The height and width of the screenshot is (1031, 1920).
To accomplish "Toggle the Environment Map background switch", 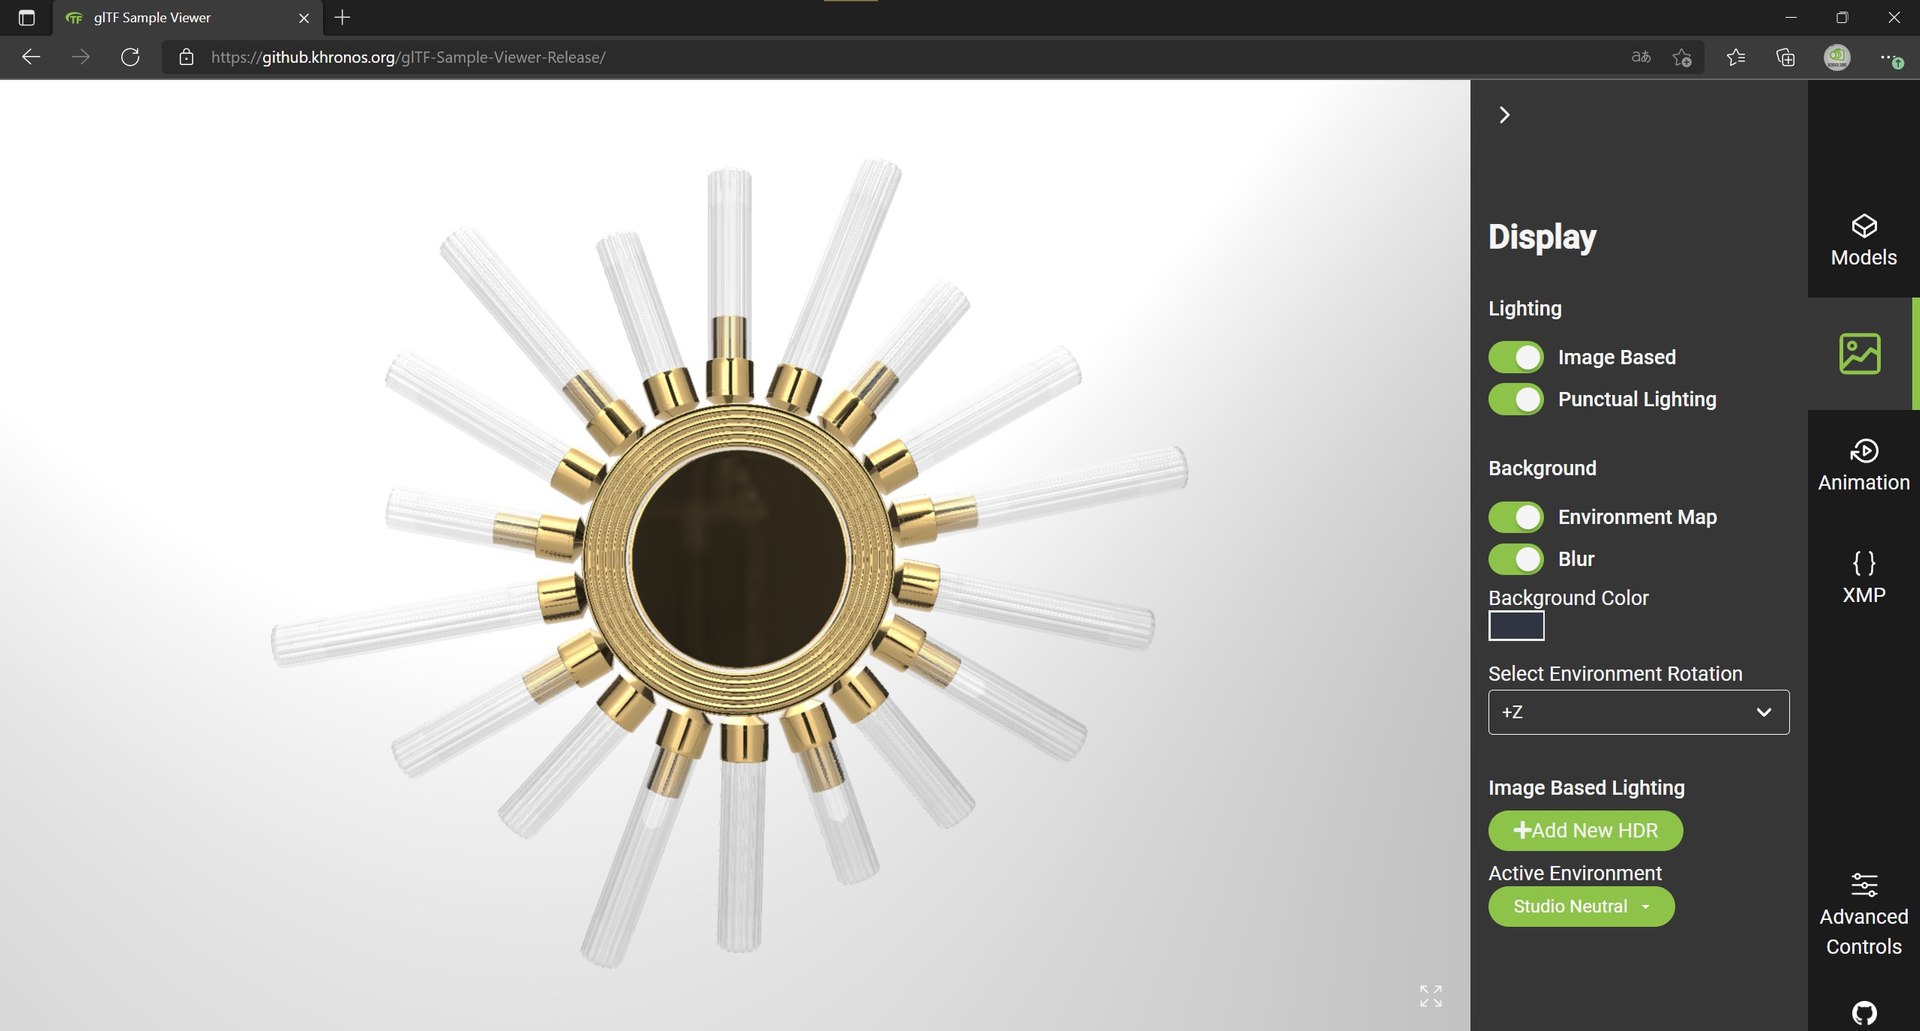I will [x=1516, y=517].
